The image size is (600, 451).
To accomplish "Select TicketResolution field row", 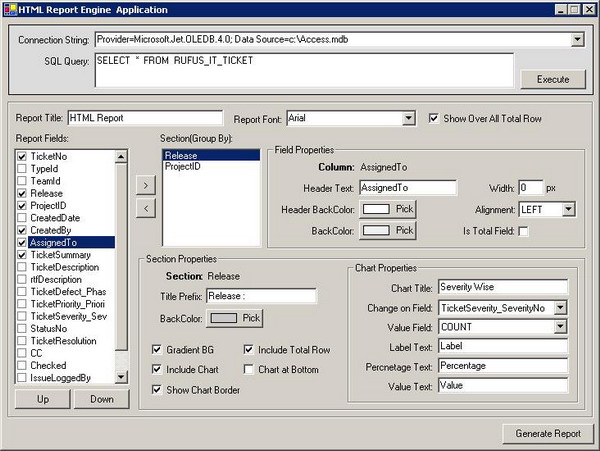I will coord(65,341).
